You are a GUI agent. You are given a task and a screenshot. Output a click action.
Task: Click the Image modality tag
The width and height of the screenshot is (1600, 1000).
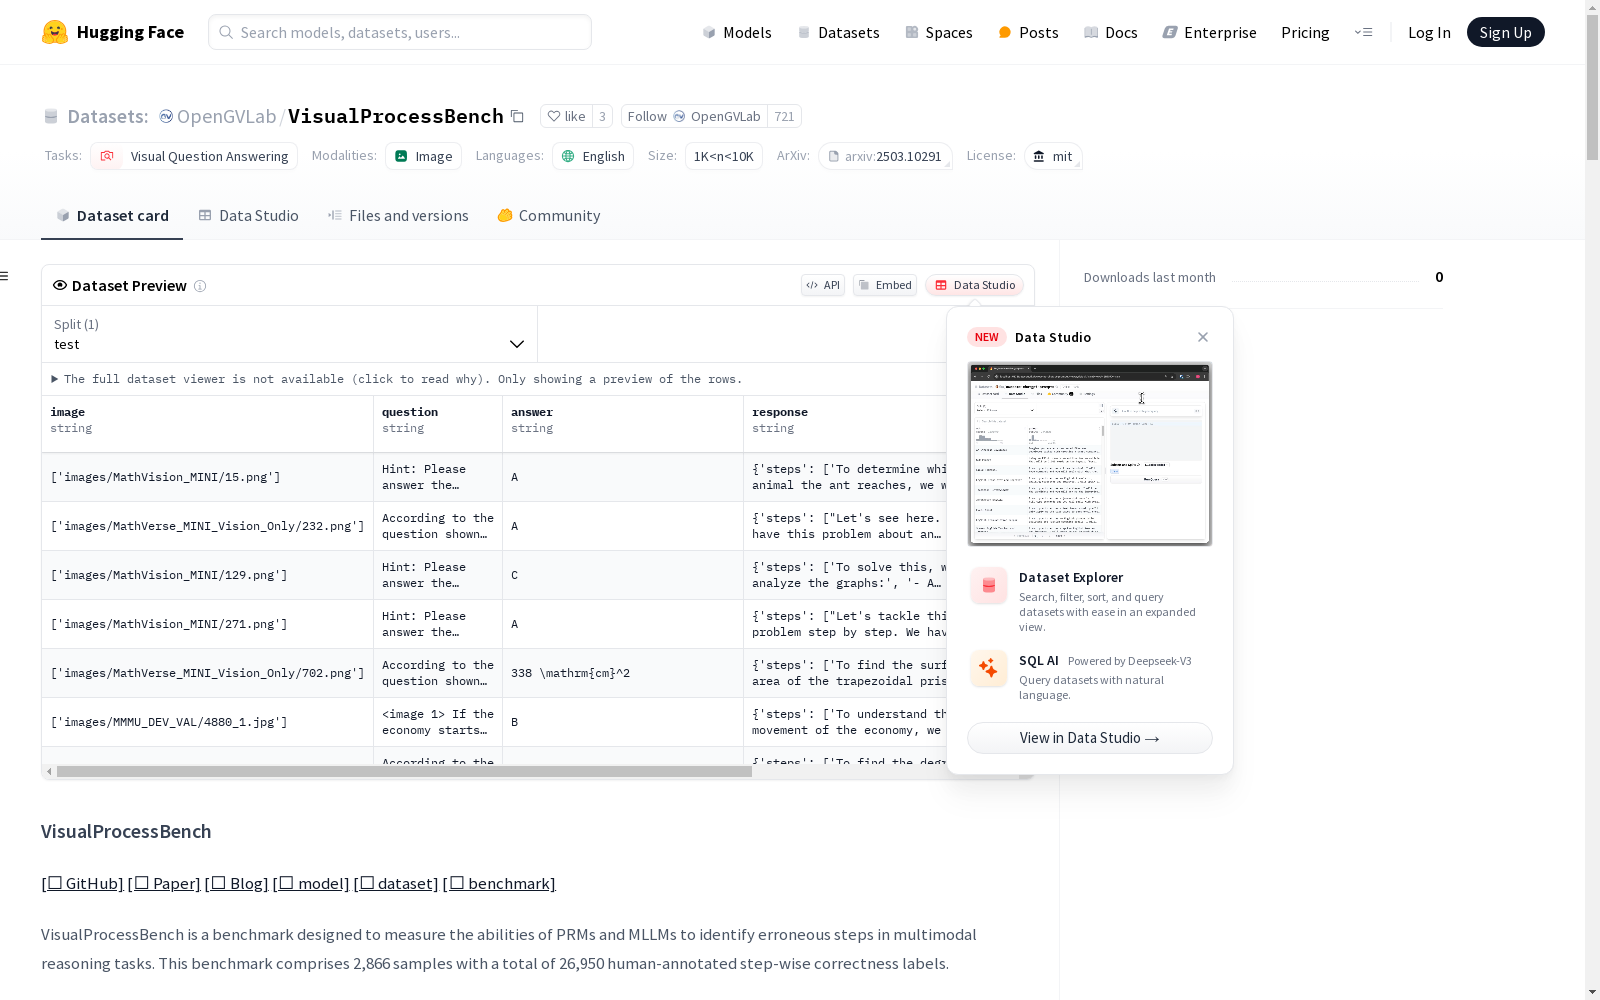click(x=423, y=156)
